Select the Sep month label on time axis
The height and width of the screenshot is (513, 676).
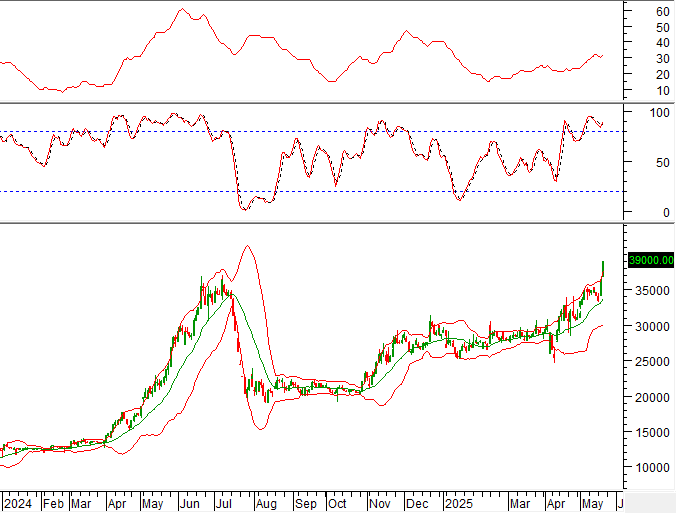pos(305,504)
